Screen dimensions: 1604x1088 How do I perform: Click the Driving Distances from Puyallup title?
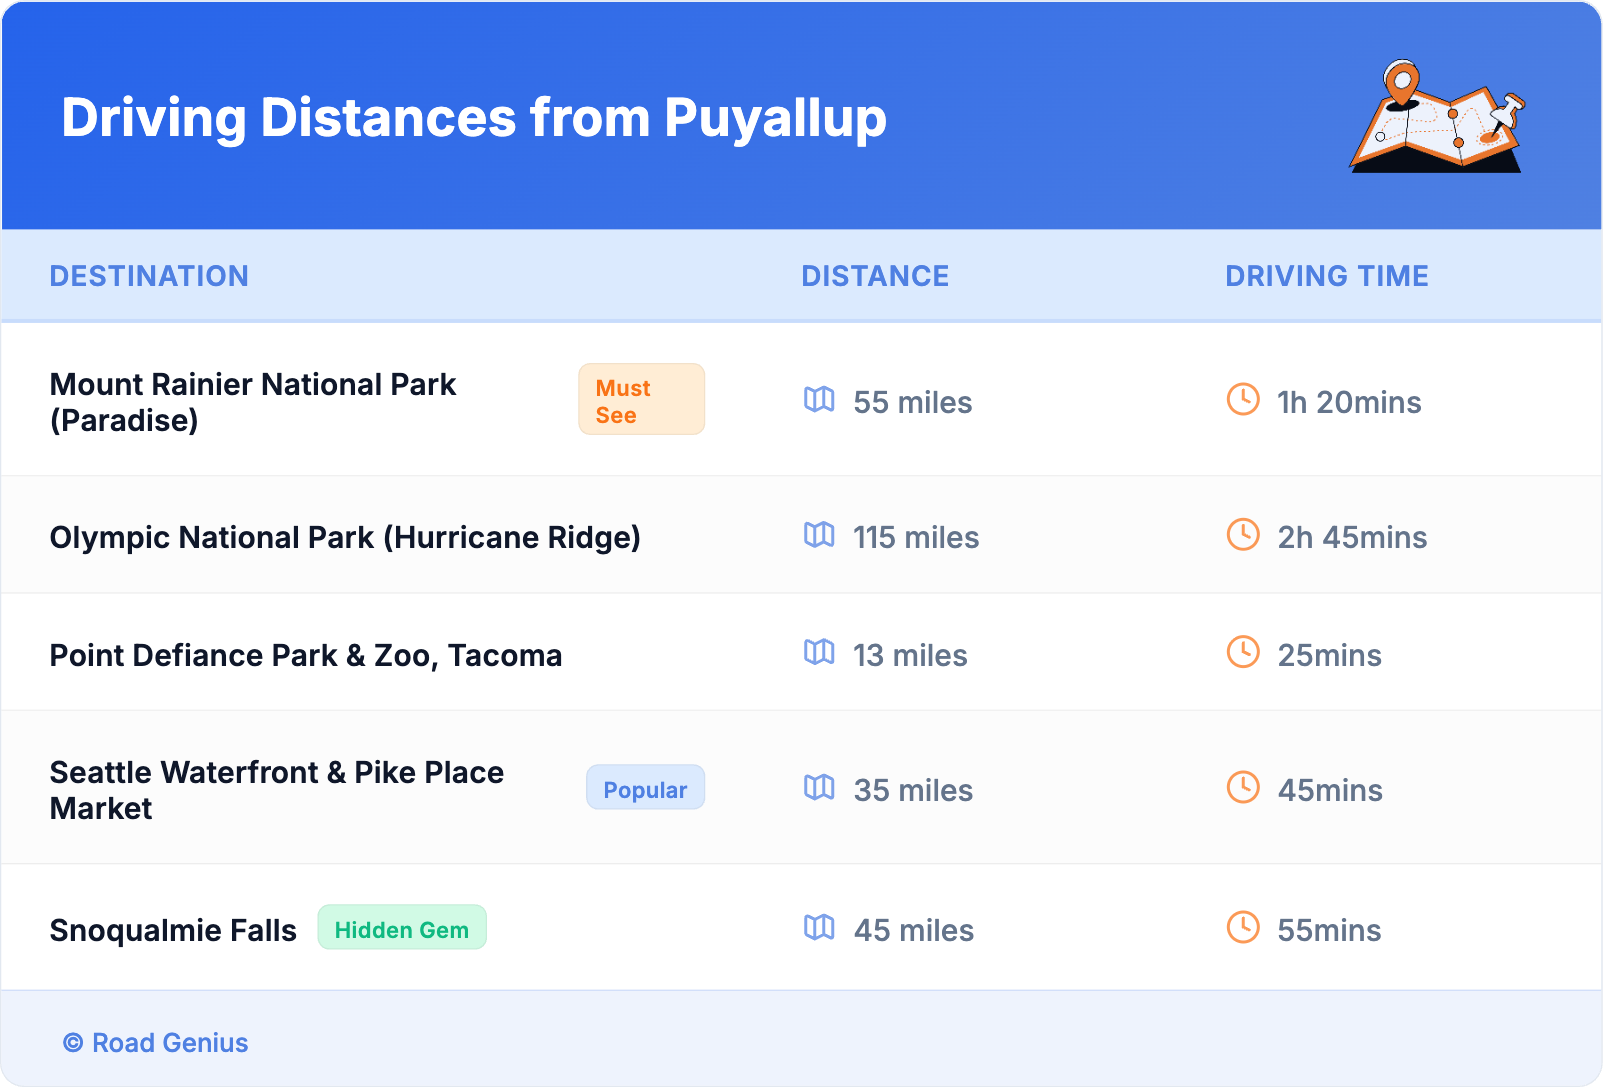[x=474, y=118]
